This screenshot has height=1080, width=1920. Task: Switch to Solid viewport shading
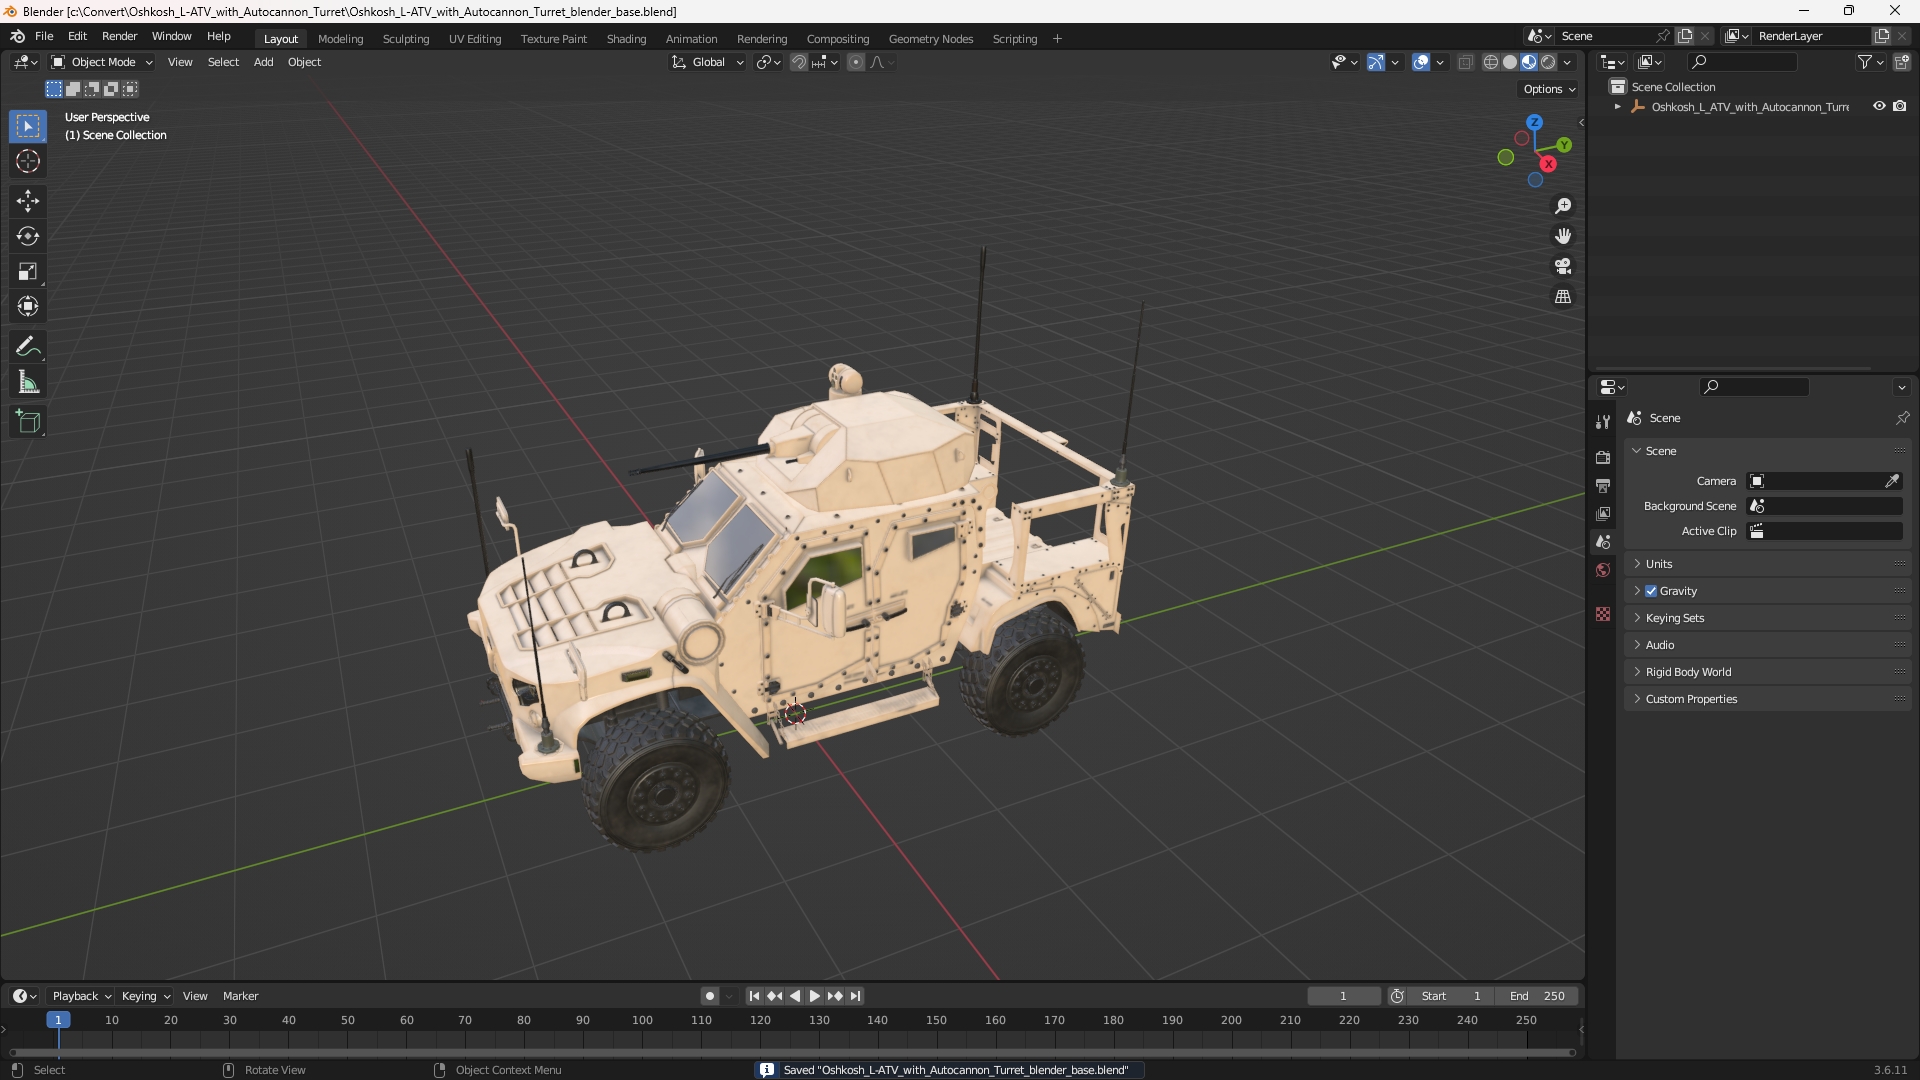[x=1510, y=62]
